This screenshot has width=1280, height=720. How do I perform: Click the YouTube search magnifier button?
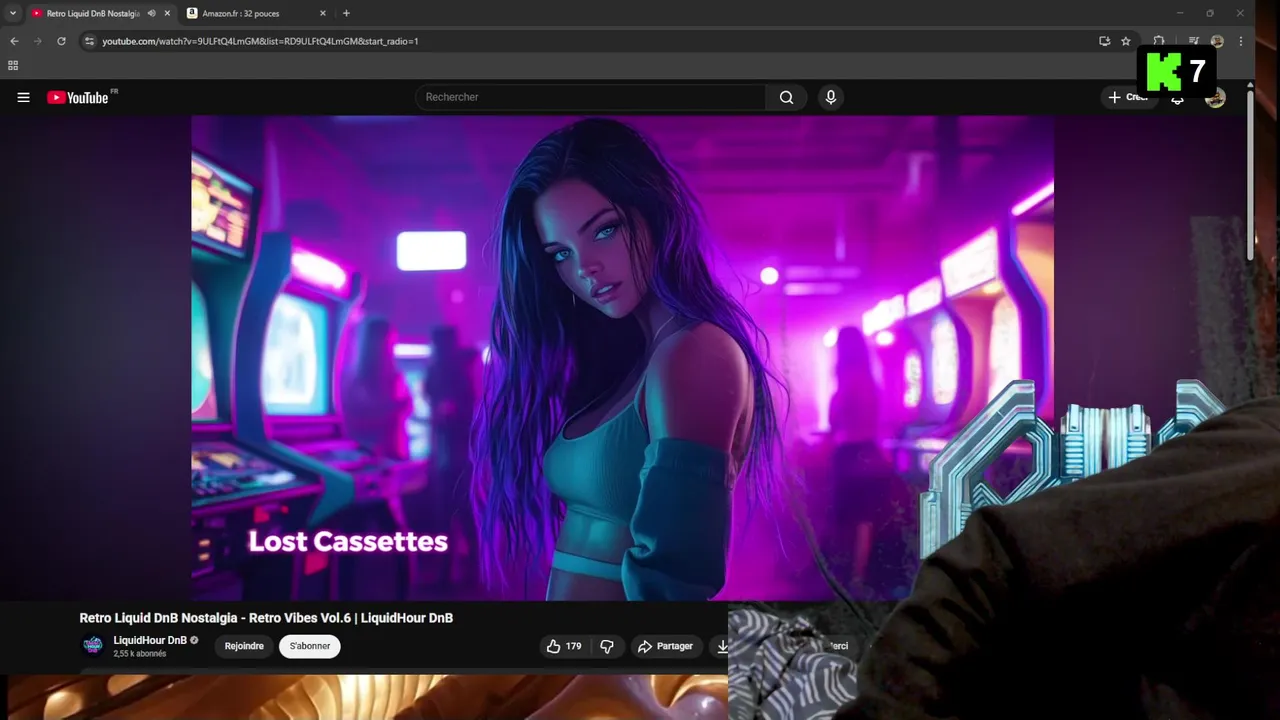point(786,97)
